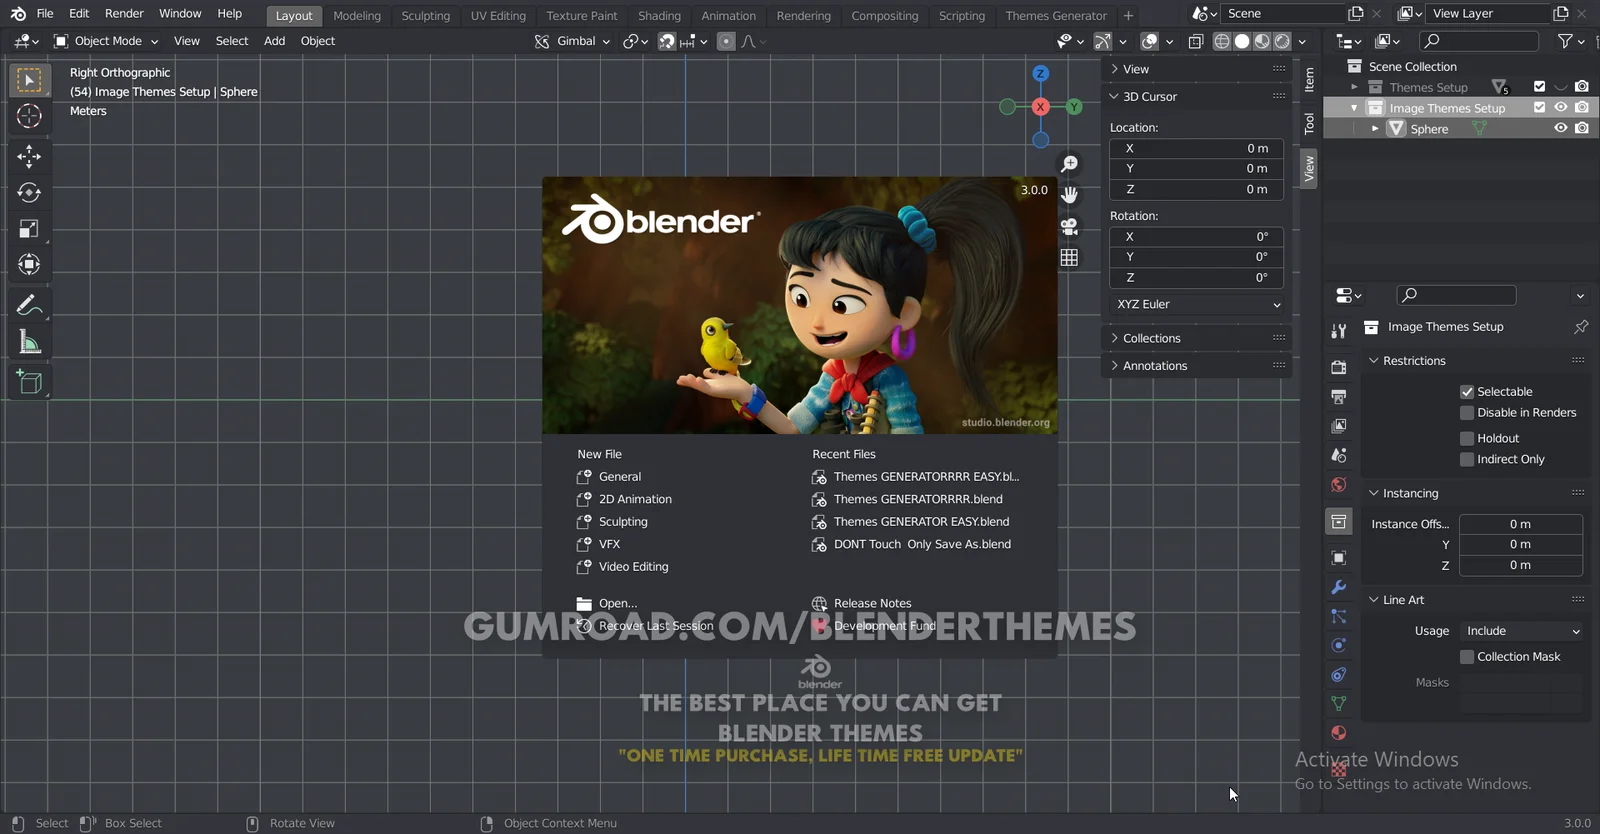Activate the Scale tool
Image resolution: width=1600 pixels, height=834 pixels.
click(29, 229)
